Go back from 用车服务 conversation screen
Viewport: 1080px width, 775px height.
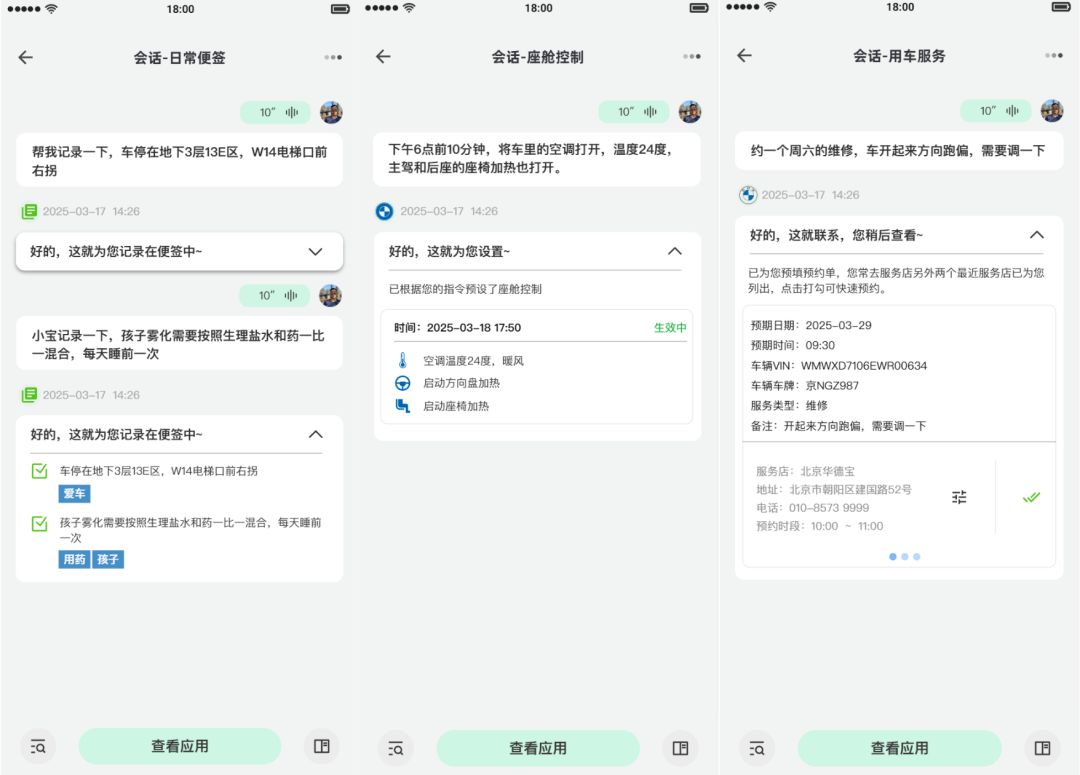point(744,56)
